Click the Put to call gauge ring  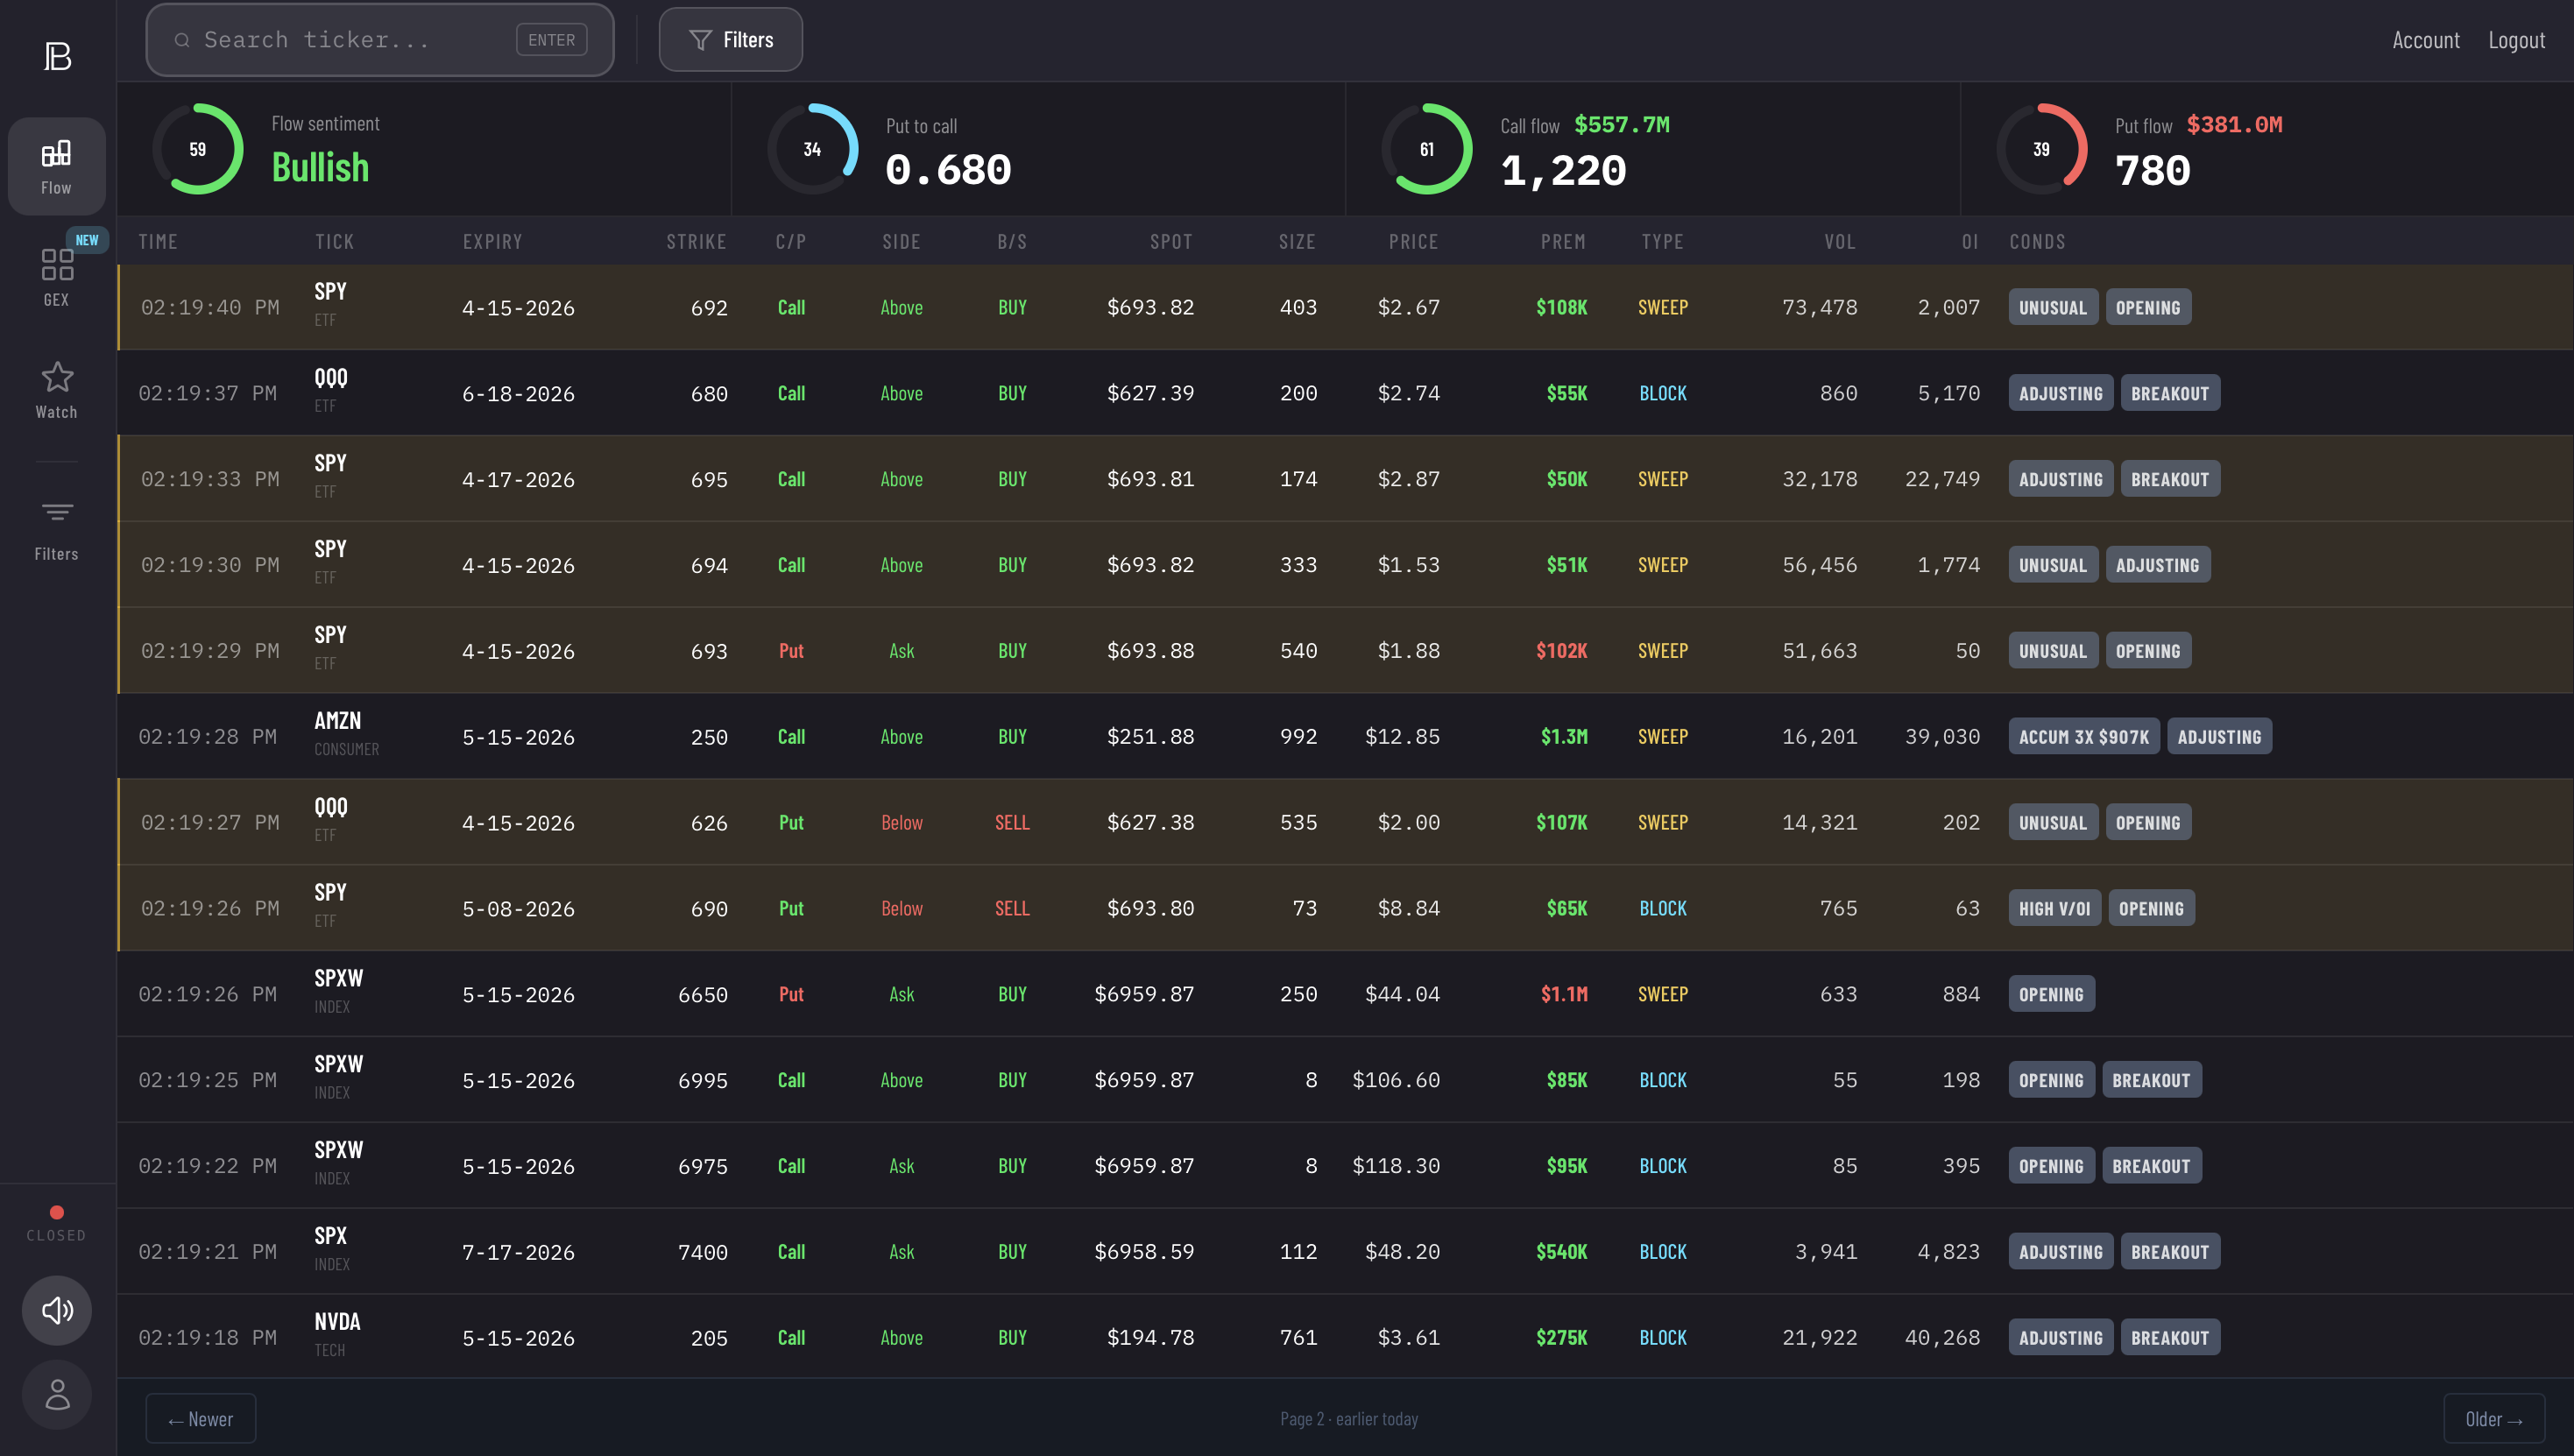click(812, 148)
